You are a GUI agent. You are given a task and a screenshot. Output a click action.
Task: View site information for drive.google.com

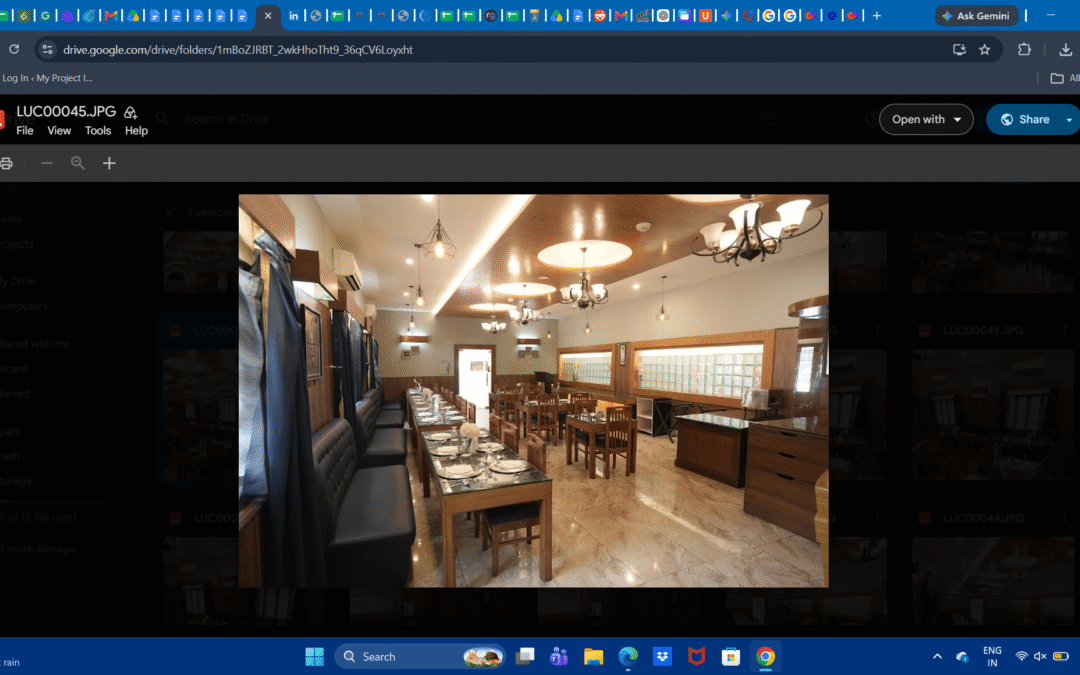pos(47,50)
